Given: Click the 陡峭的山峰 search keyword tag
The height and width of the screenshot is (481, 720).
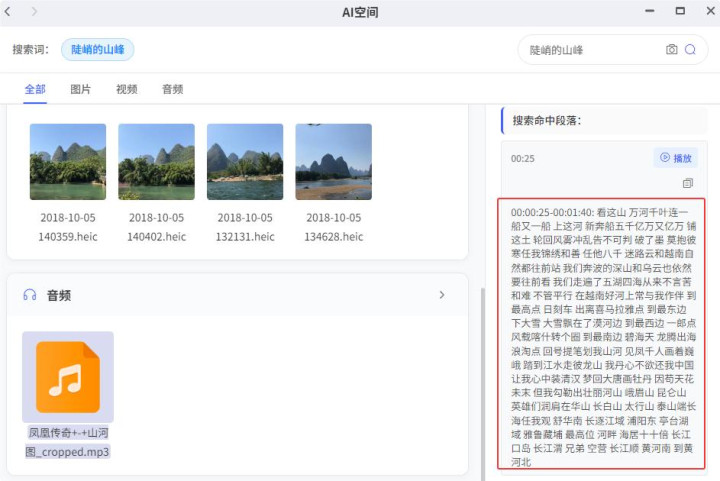Looking at the screenshot, I should [97, 50].
